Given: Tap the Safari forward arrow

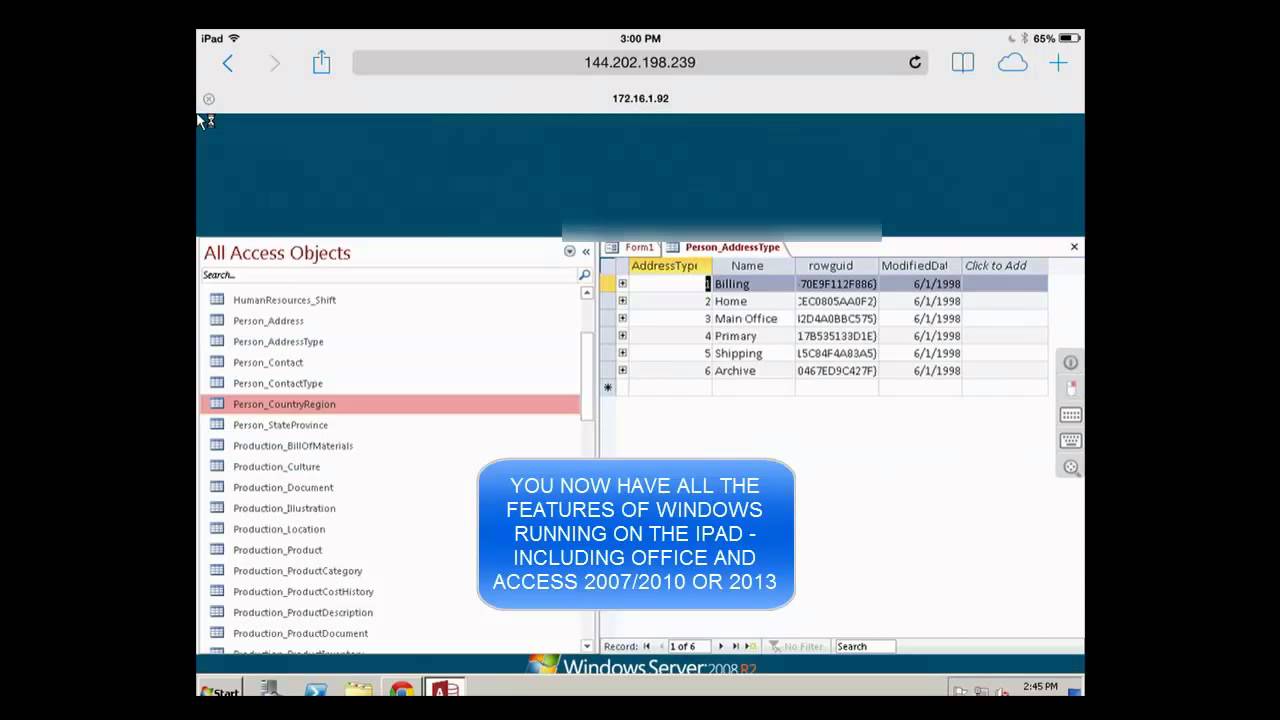Looking at the screenshot, I should click(275, 63).
